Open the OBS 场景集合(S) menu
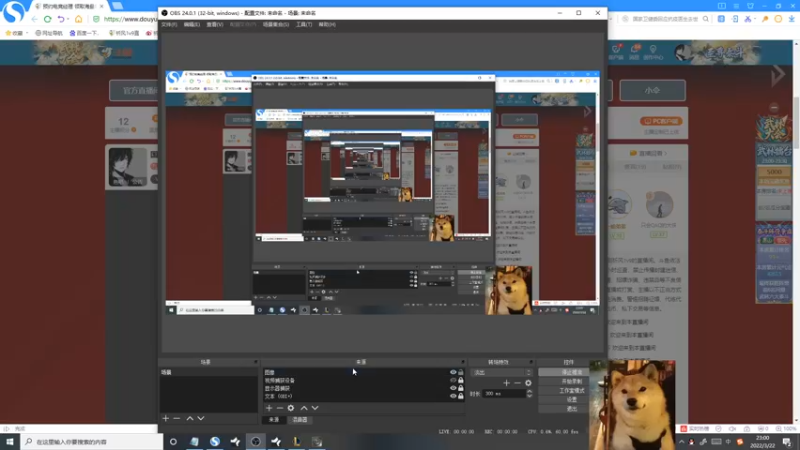Screen dimensions: 800x450 pos(276,24)
